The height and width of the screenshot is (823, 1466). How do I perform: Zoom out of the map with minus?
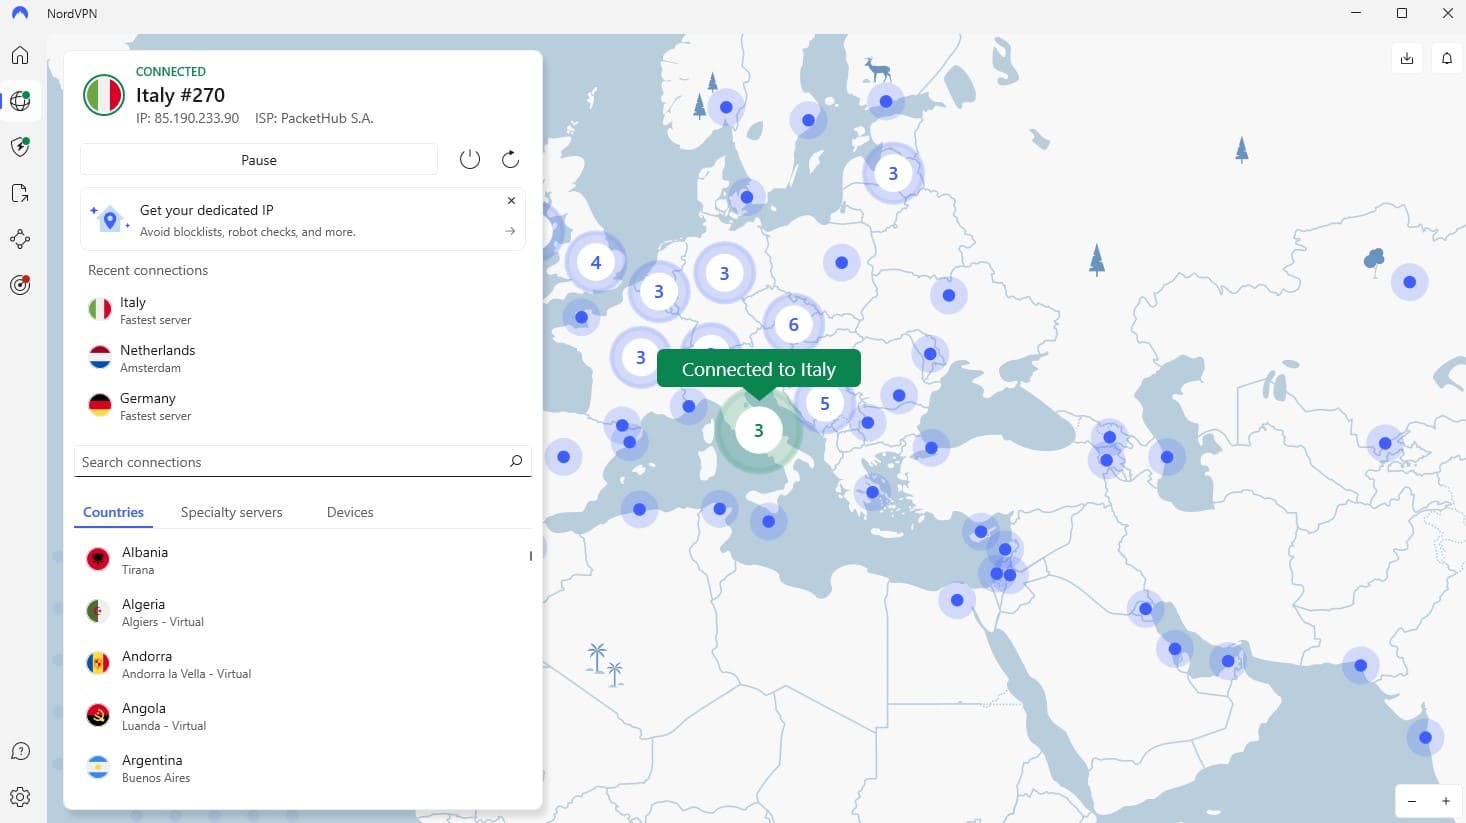click(1412, 801)
